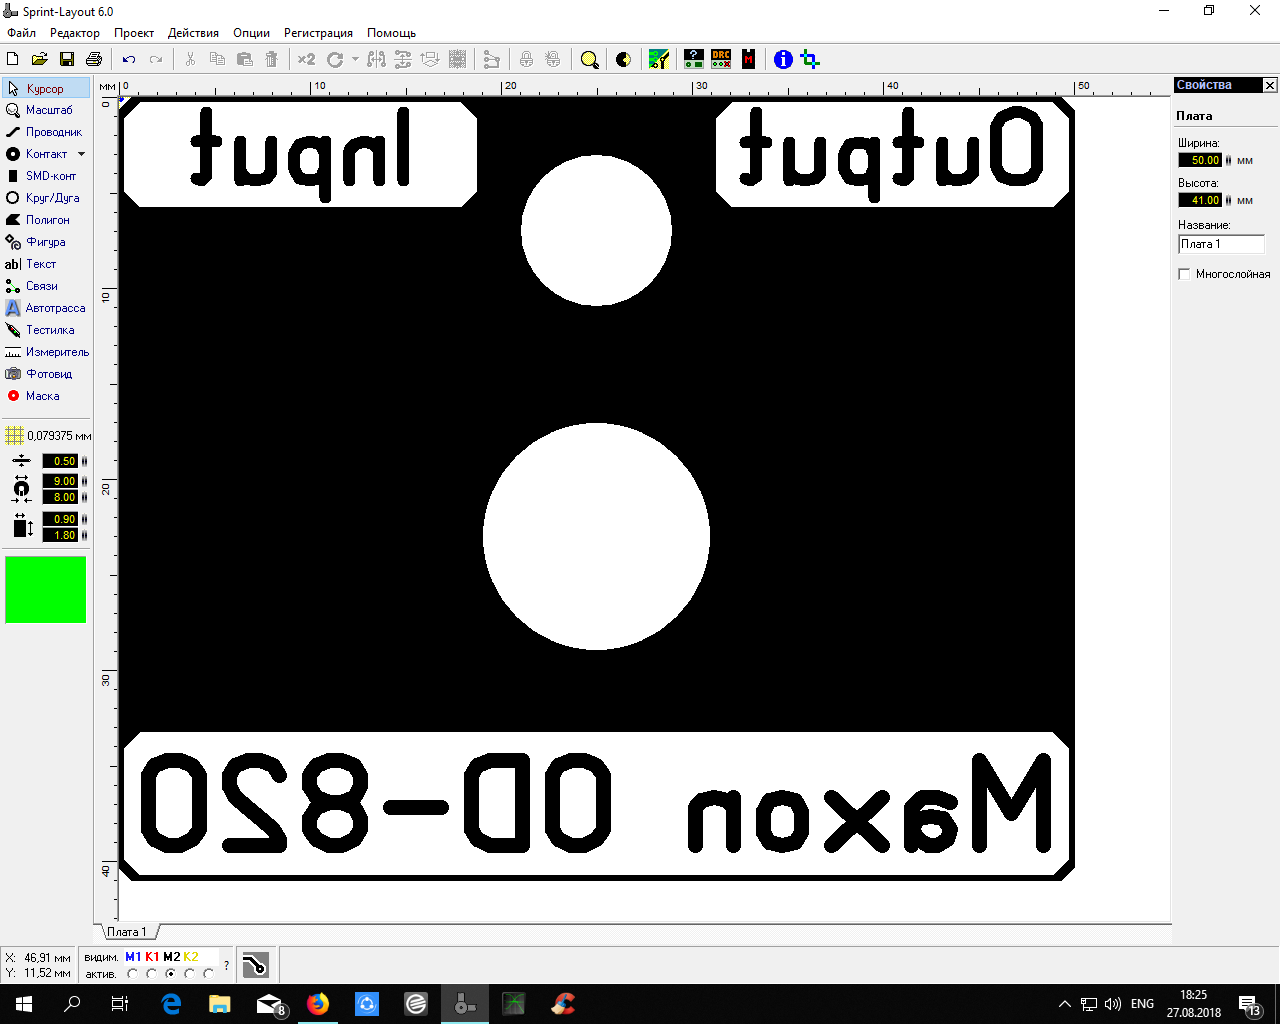The image size is (1280, 1024).
Task: Click the pad hole value 8.00
Action: pos(60,497)
